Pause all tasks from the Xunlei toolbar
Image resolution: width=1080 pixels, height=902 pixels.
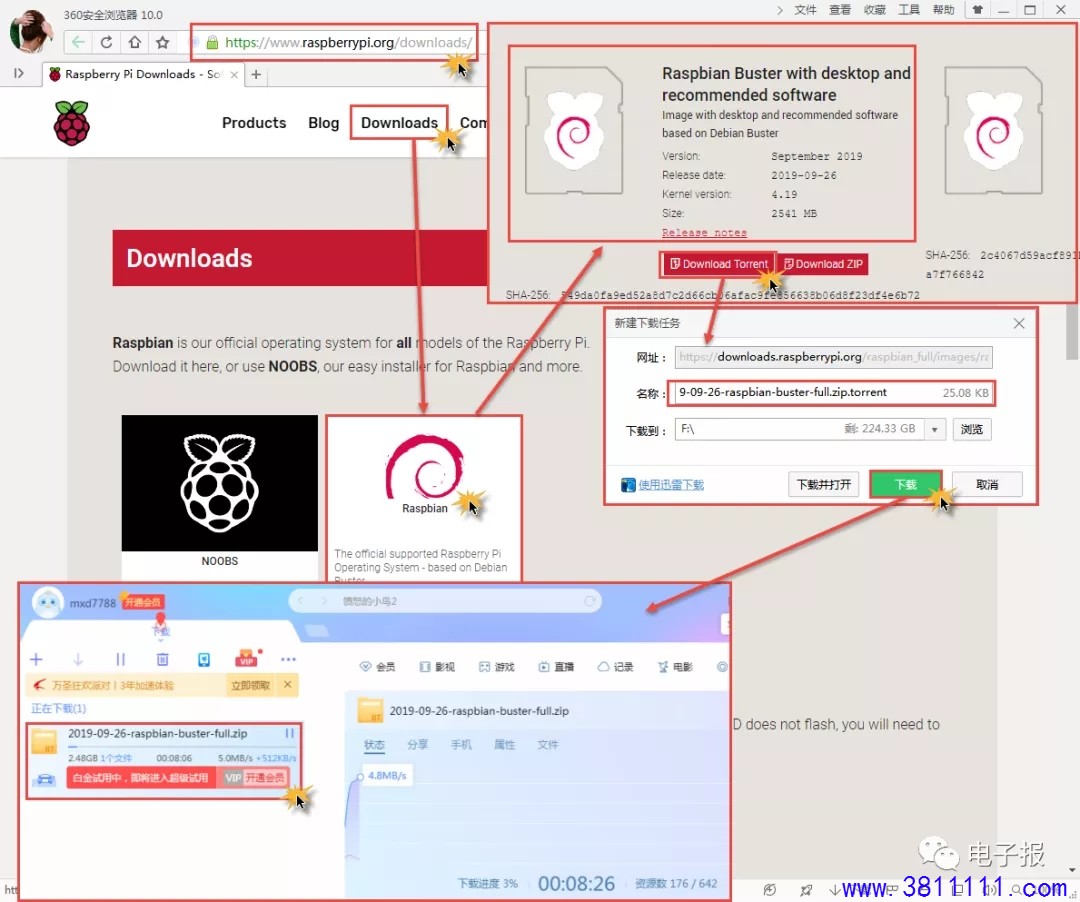121,660
